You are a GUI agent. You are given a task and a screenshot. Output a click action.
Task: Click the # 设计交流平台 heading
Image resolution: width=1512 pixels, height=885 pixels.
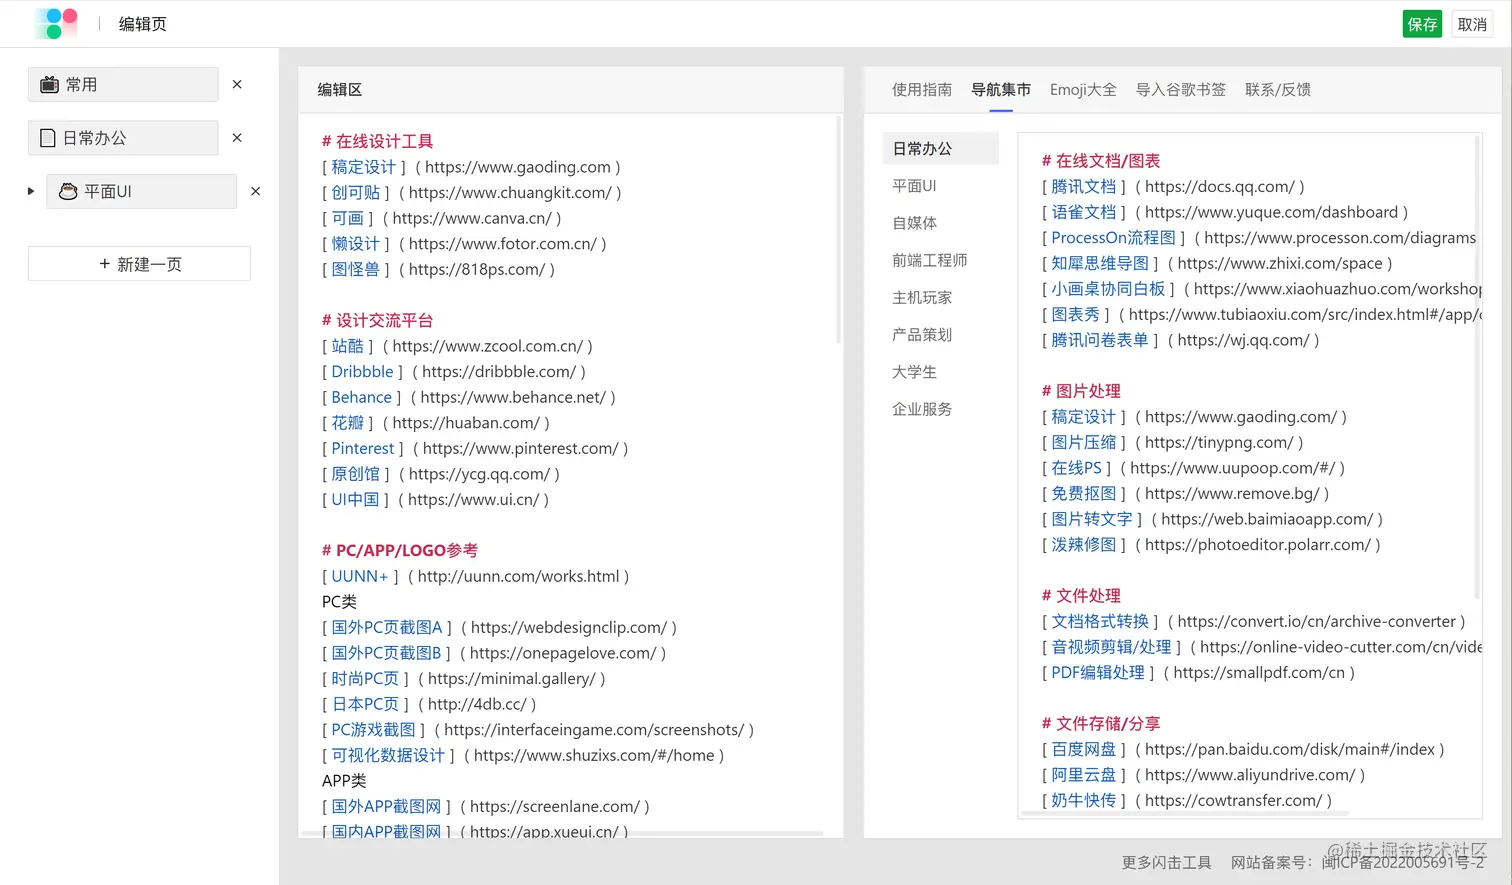coord(377,320)
